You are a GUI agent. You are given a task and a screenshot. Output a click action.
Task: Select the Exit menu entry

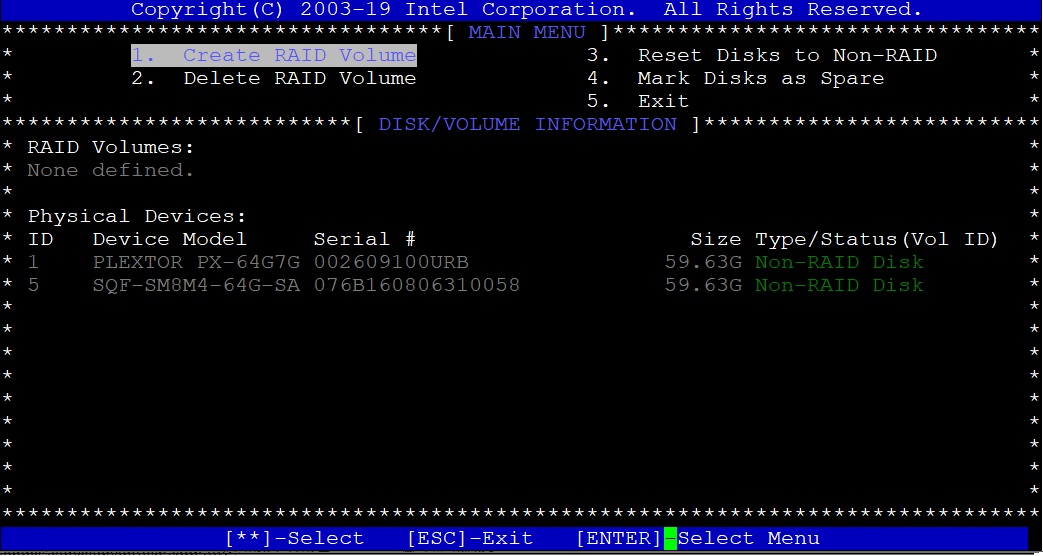(x=638, y=101)
